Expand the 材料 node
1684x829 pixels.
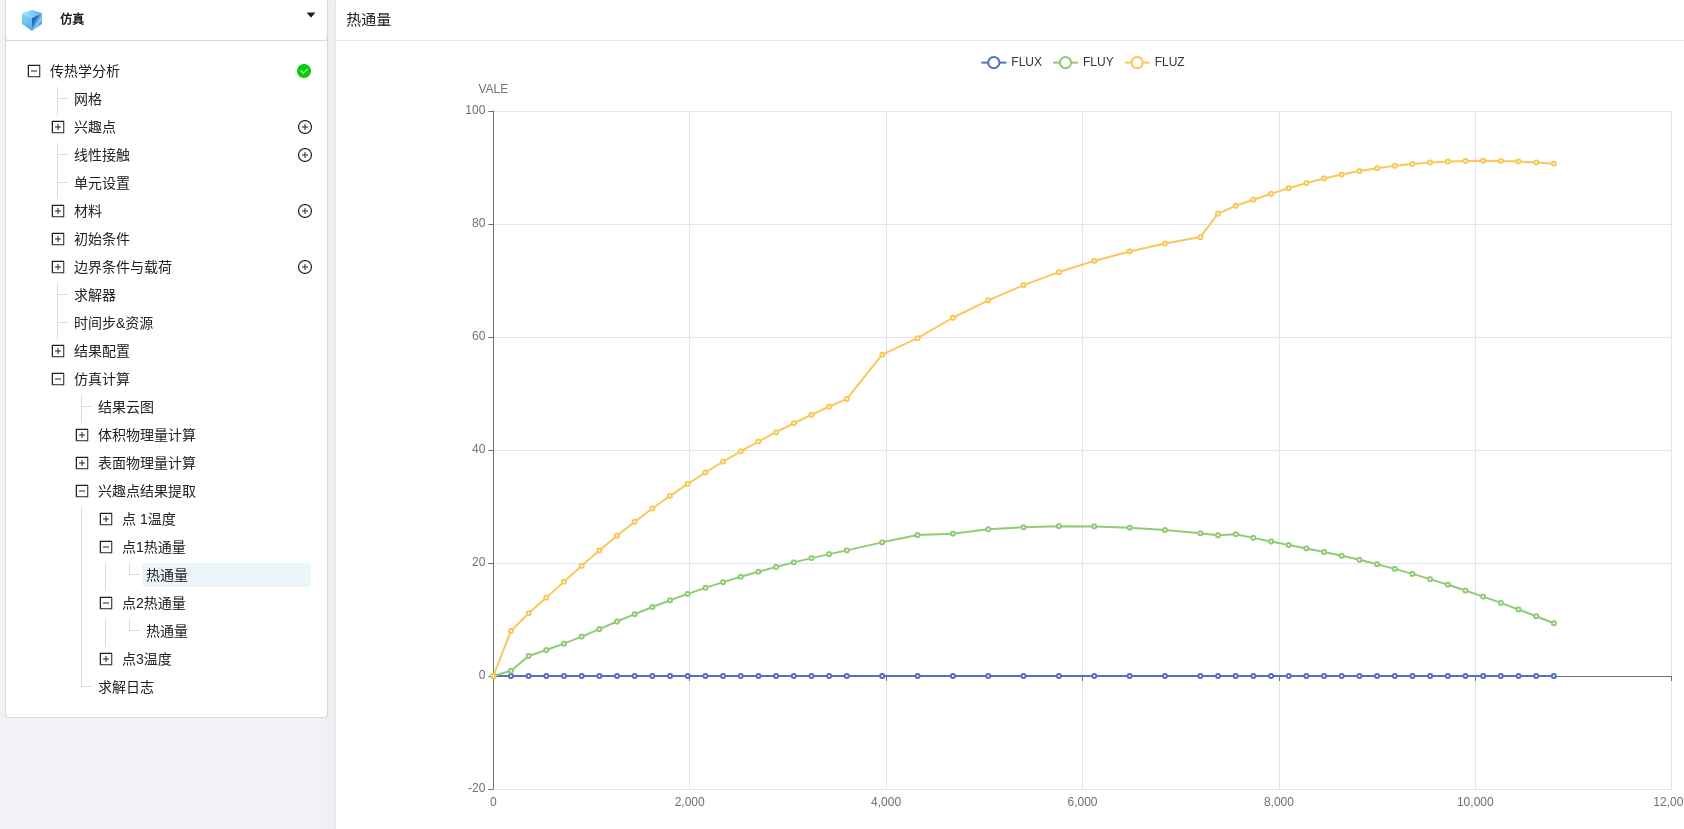[58, 211]
